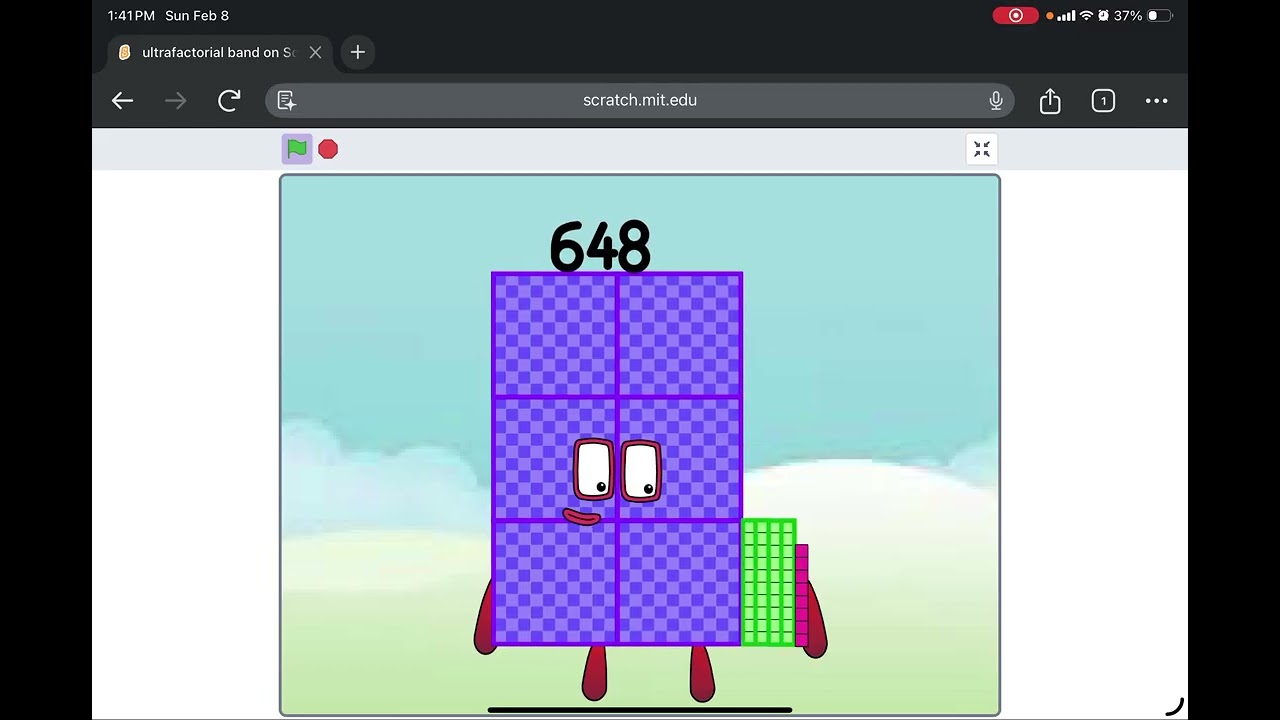1280x720 pixels.
Task: Check the battery icon in status bar
Action: pyautogui.click(x=1160, y=16)
